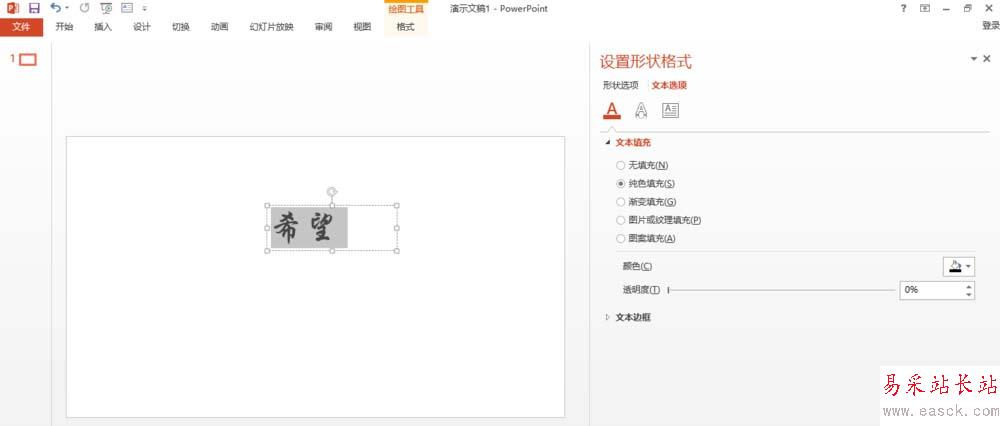Open the format pane options dropdown arrow
This screenshot has height=426, width=1000.
974,59
